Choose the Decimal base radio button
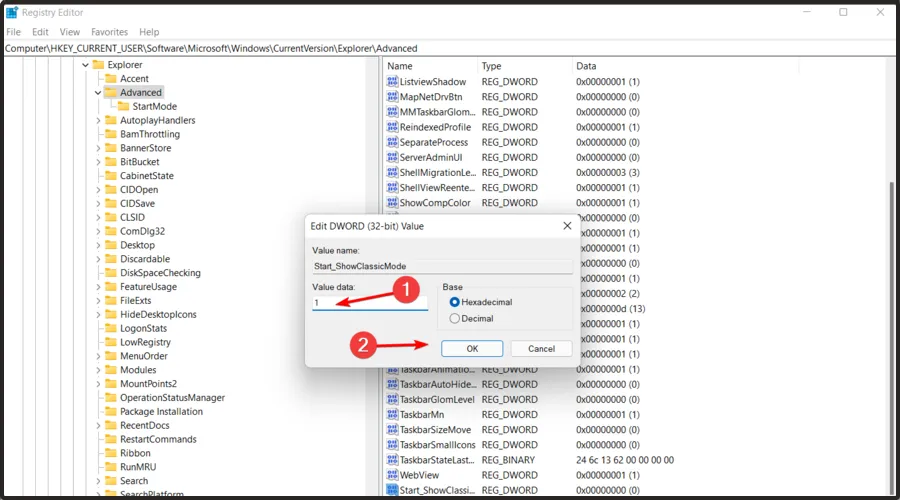900x500 pixels. [455, 319]
